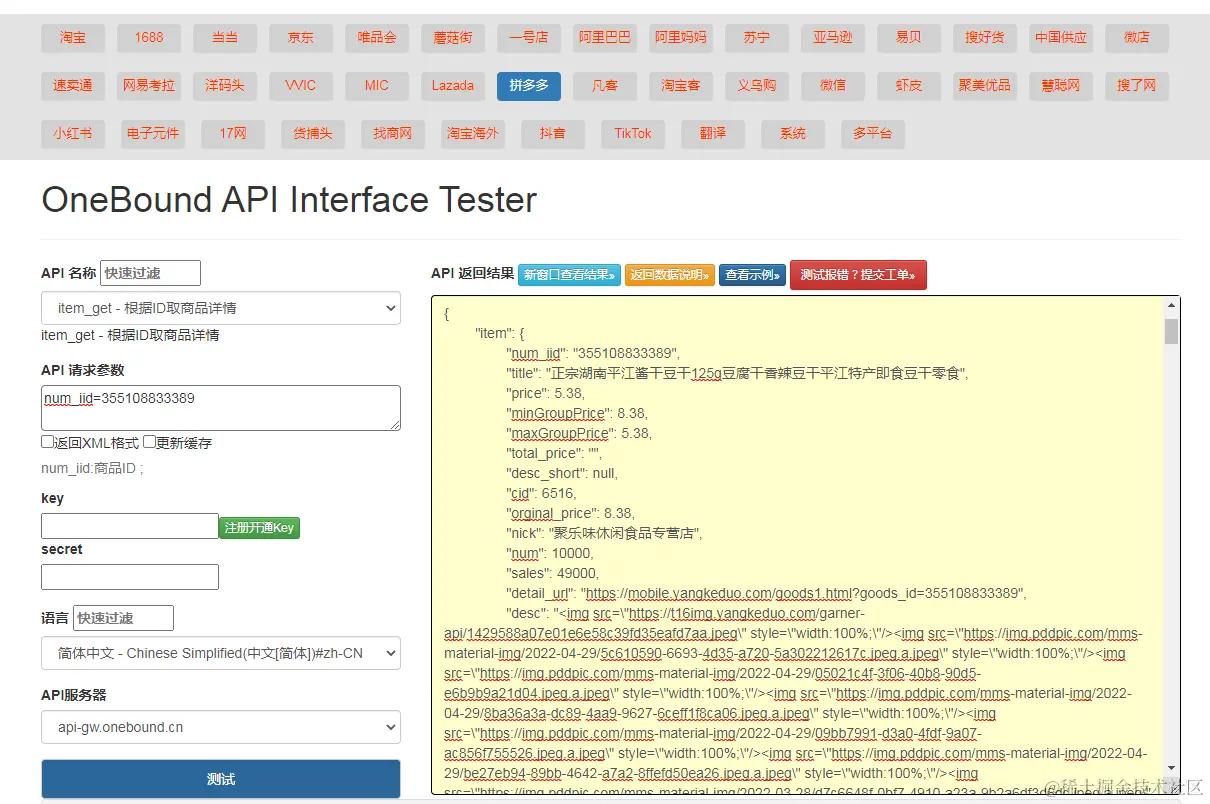
Task: Expand the item_get API name dropdown
Action: [x=221, y=308]
